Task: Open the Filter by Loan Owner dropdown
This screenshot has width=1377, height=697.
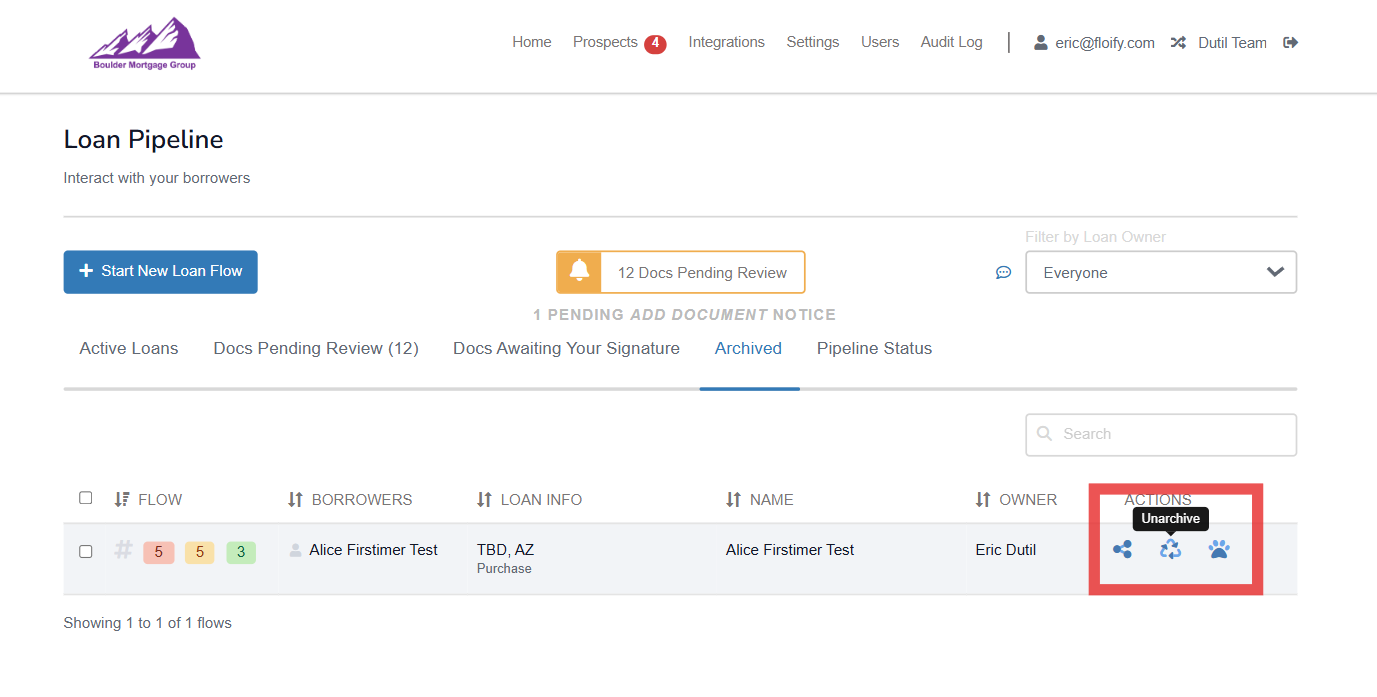Action: pos(1160,272)
